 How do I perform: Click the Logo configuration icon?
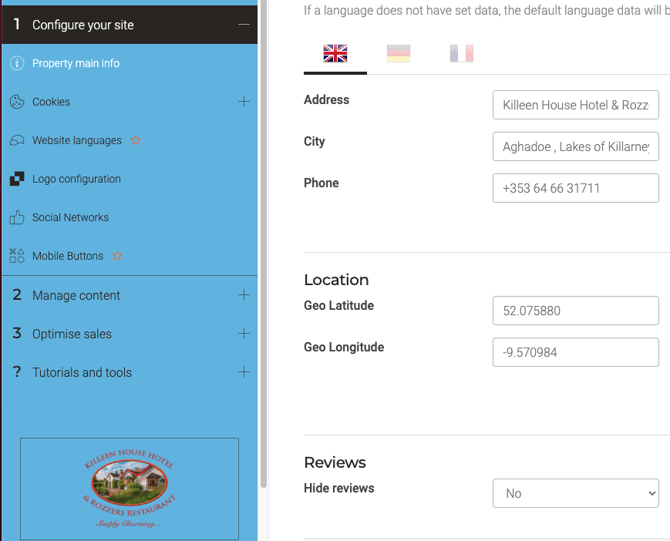point(17,179)
